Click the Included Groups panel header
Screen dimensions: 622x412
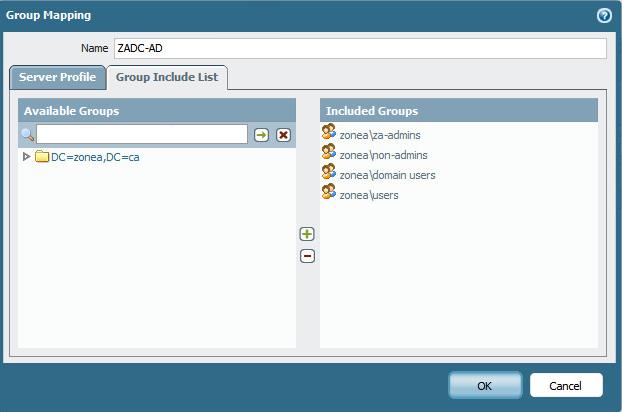point(459,111)
